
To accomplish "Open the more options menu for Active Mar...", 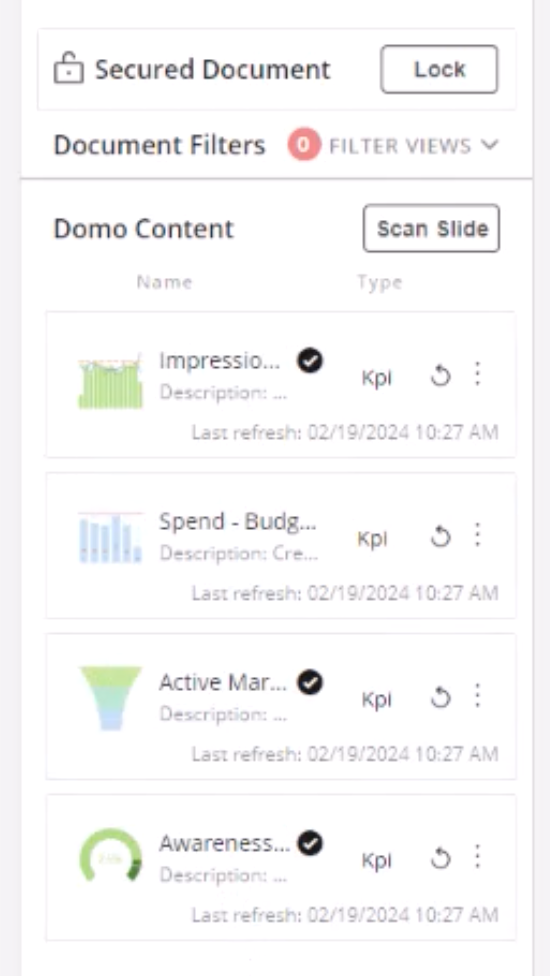I will (x=477, y=696).
